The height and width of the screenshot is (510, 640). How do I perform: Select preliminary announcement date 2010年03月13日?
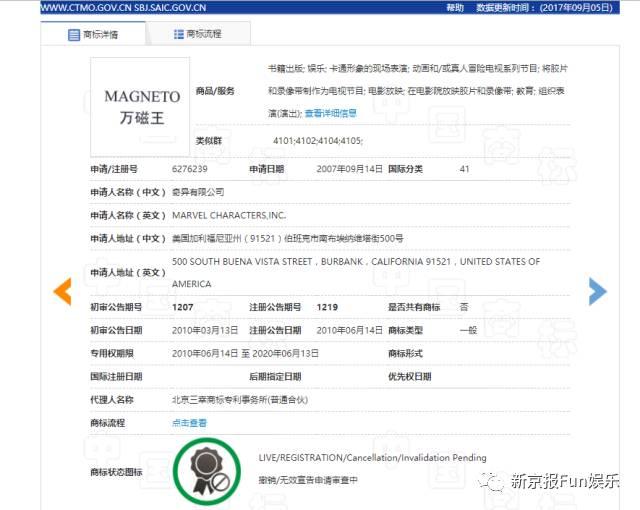(205, 330)
